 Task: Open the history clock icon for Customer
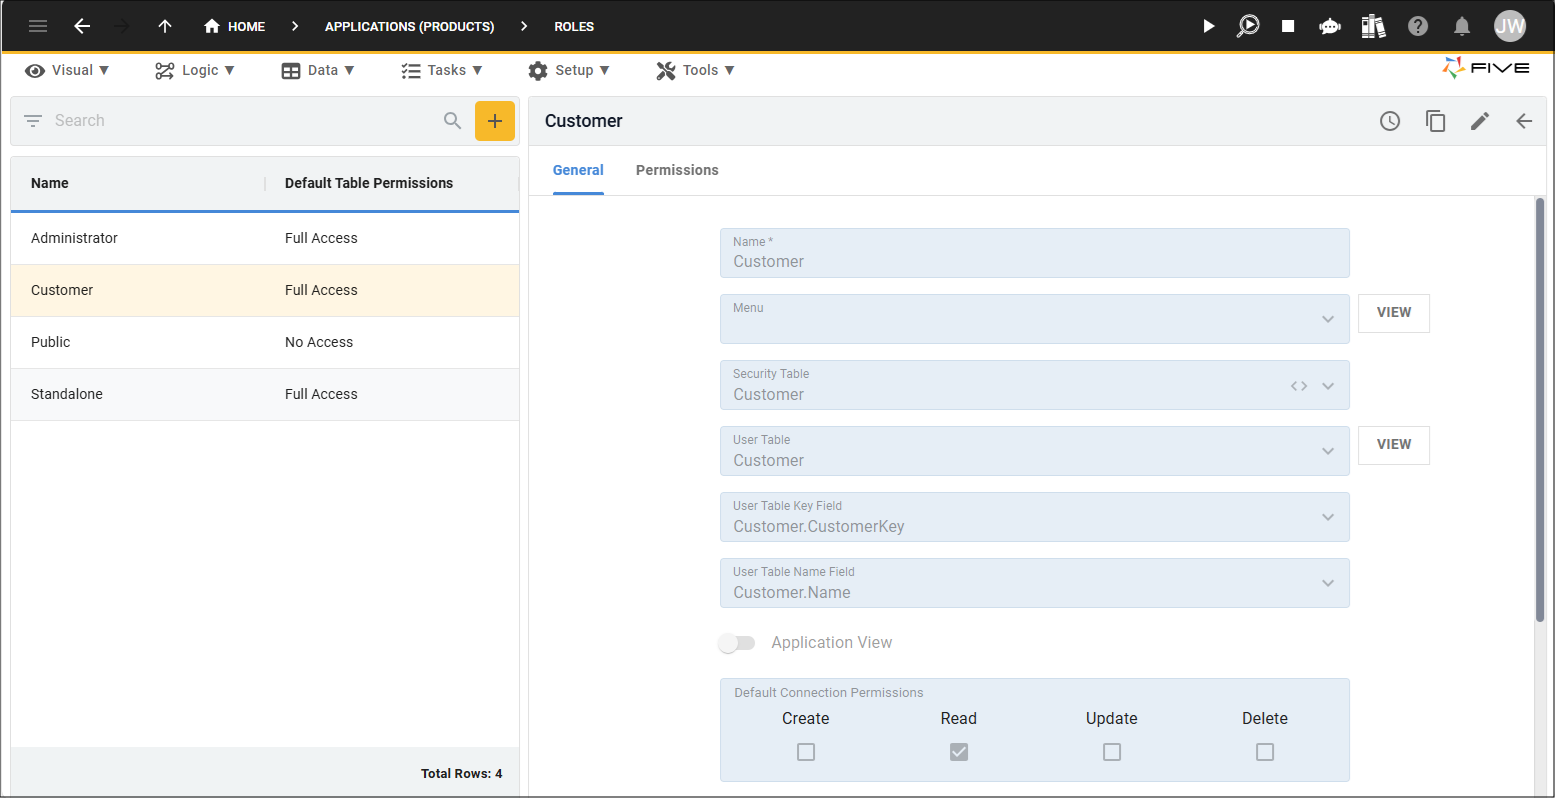(x=1390, y=121)
